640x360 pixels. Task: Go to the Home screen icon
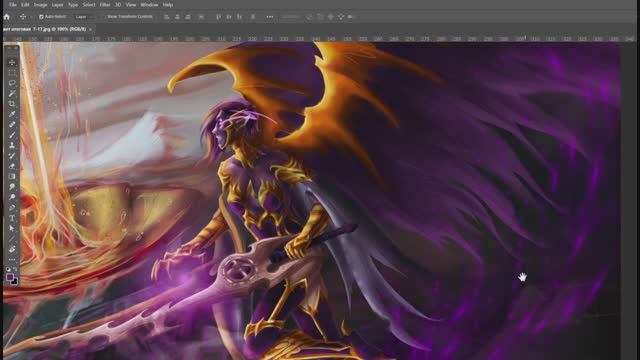pyautogui.click(x=7, y=17)
